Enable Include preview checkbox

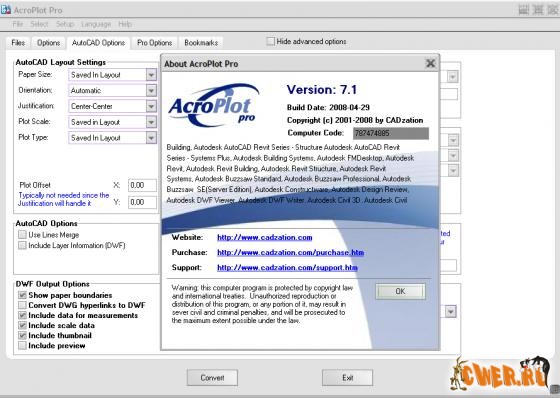tap(22, 345)
